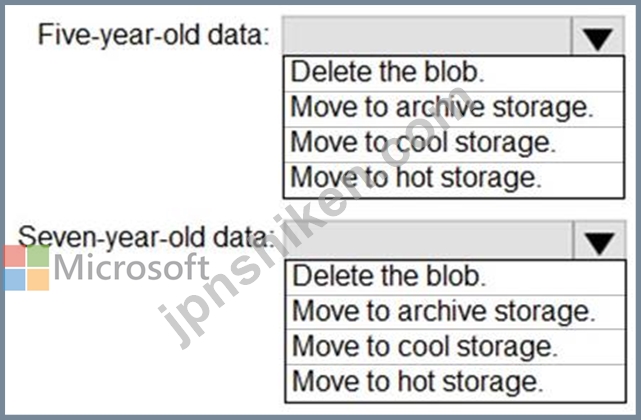Select 'Move to hot storage.' for five-year-old data
Image resolution: width=641 pixels, height=420 pixels.
point(453,180)
